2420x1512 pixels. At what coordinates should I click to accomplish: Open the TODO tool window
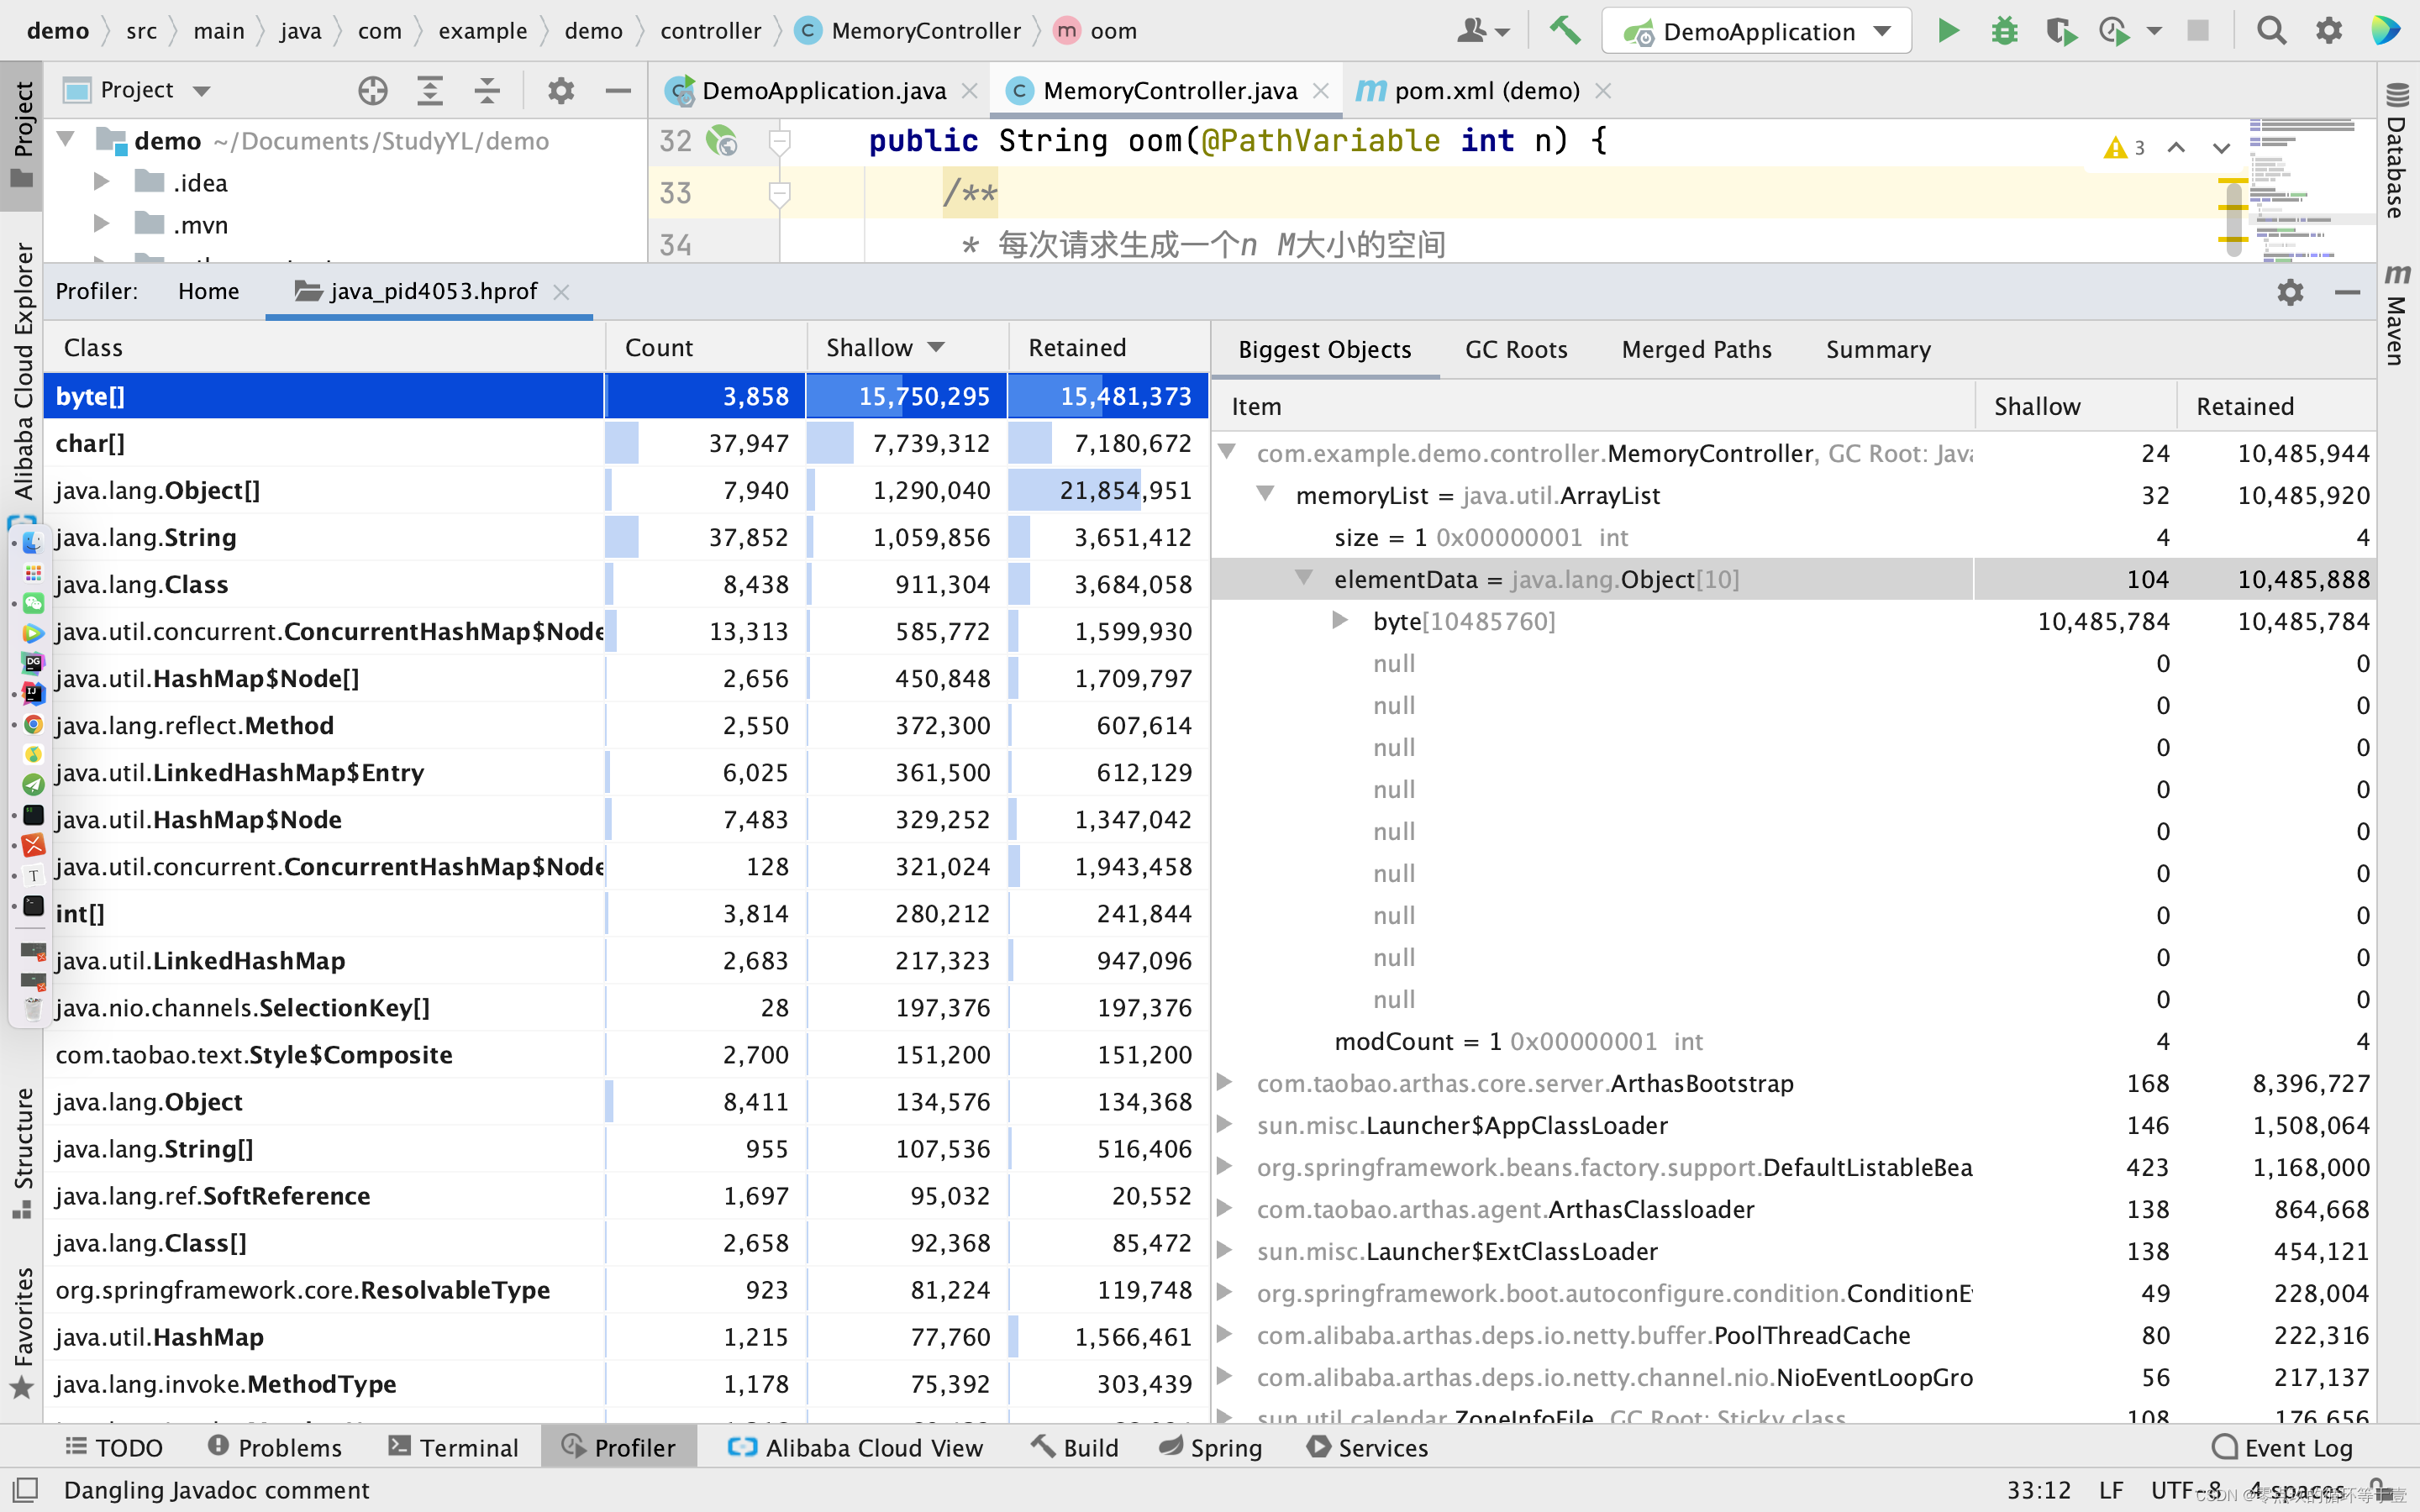pos(113,1447)
